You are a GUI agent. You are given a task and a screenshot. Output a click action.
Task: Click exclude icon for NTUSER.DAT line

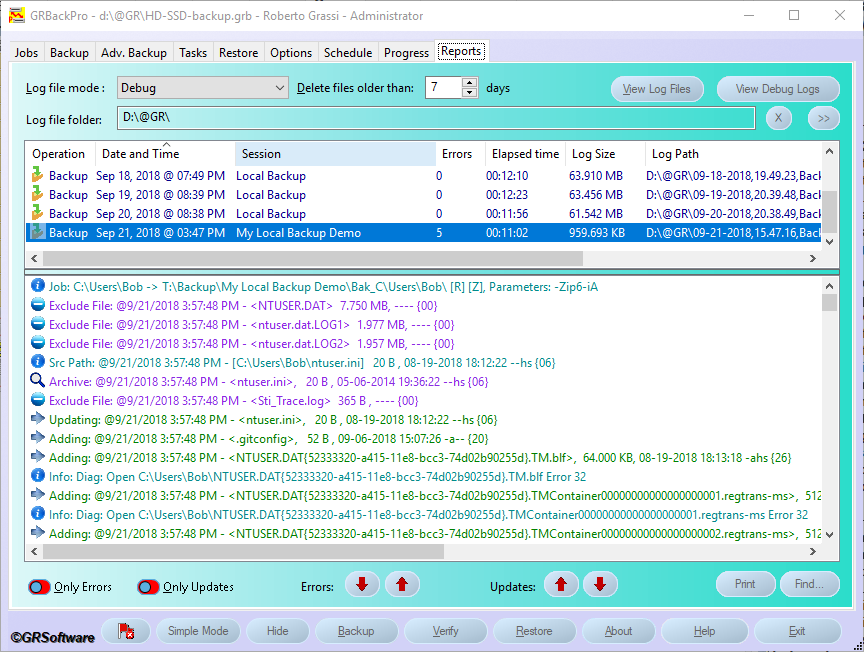(37, 305)
